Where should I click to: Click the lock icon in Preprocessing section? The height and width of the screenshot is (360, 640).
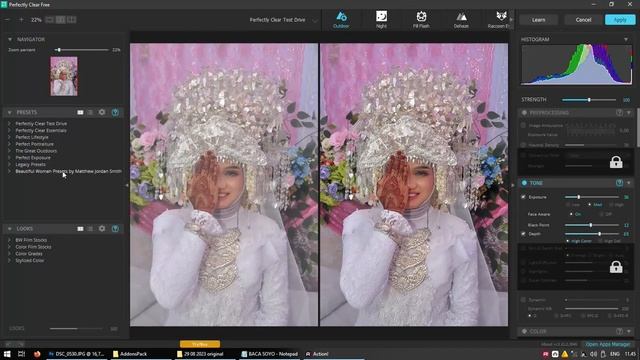coord(616,162)
